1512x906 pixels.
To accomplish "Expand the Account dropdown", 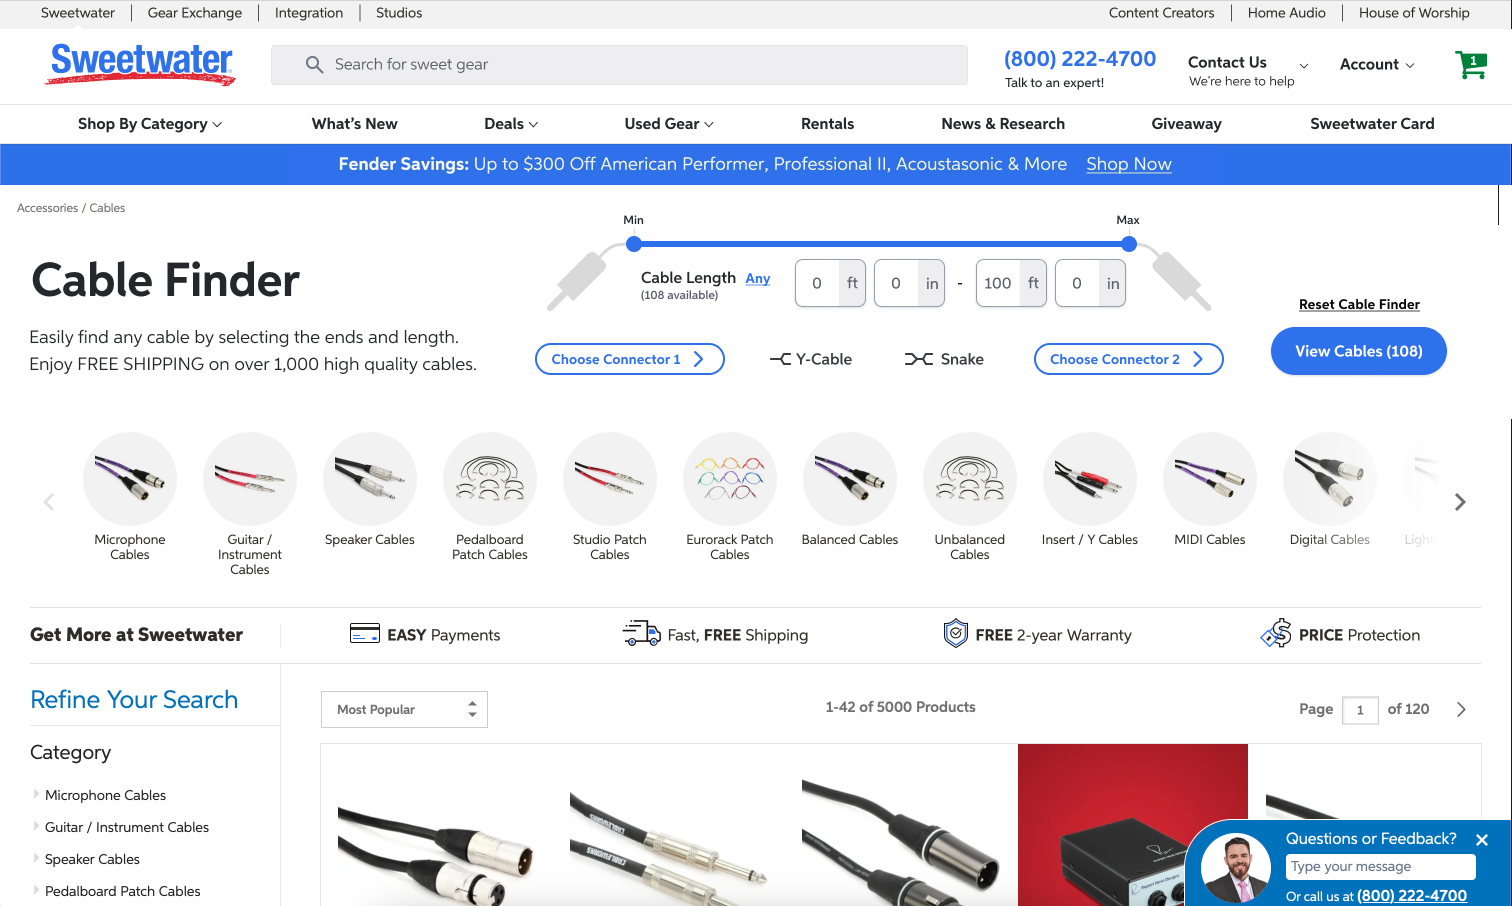I will coord(1377,64).
